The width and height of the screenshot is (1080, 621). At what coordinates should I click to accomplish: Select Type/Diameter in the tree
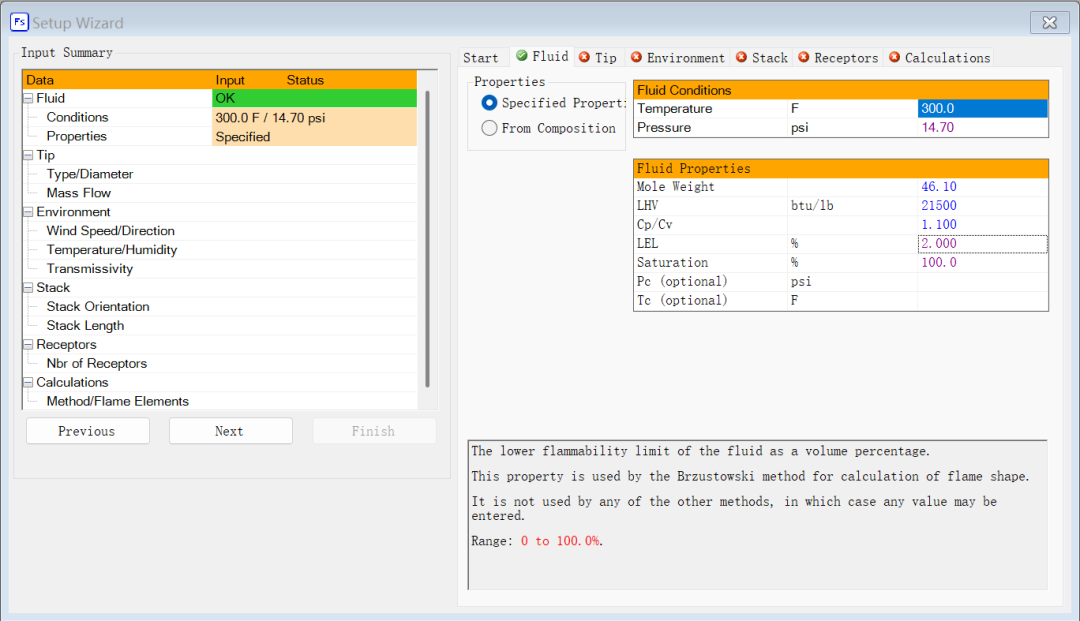[90, 174]
